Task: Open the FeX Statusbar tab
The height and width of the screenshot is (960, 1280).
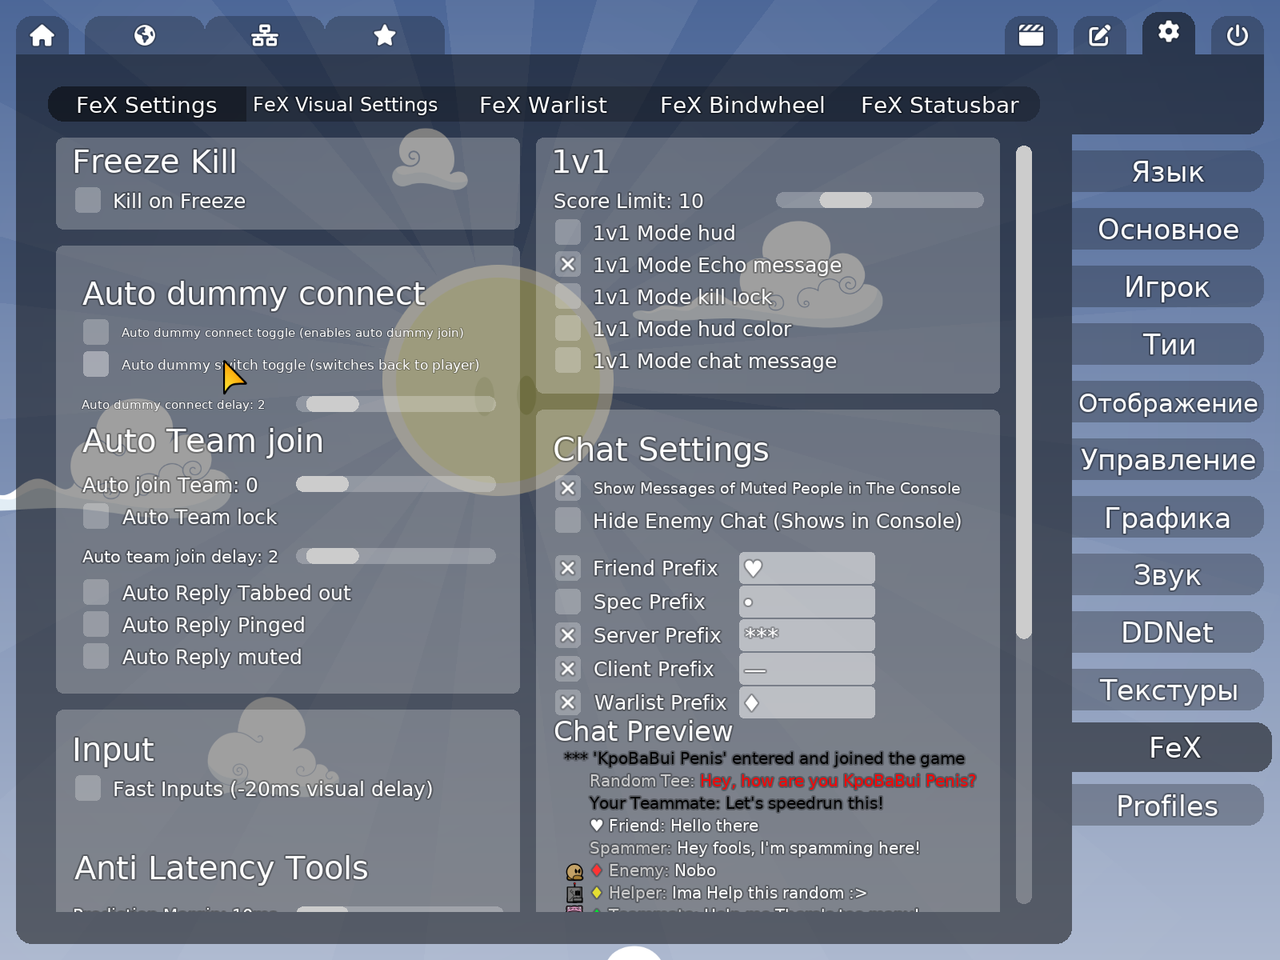Action: [x=940, y=105]
